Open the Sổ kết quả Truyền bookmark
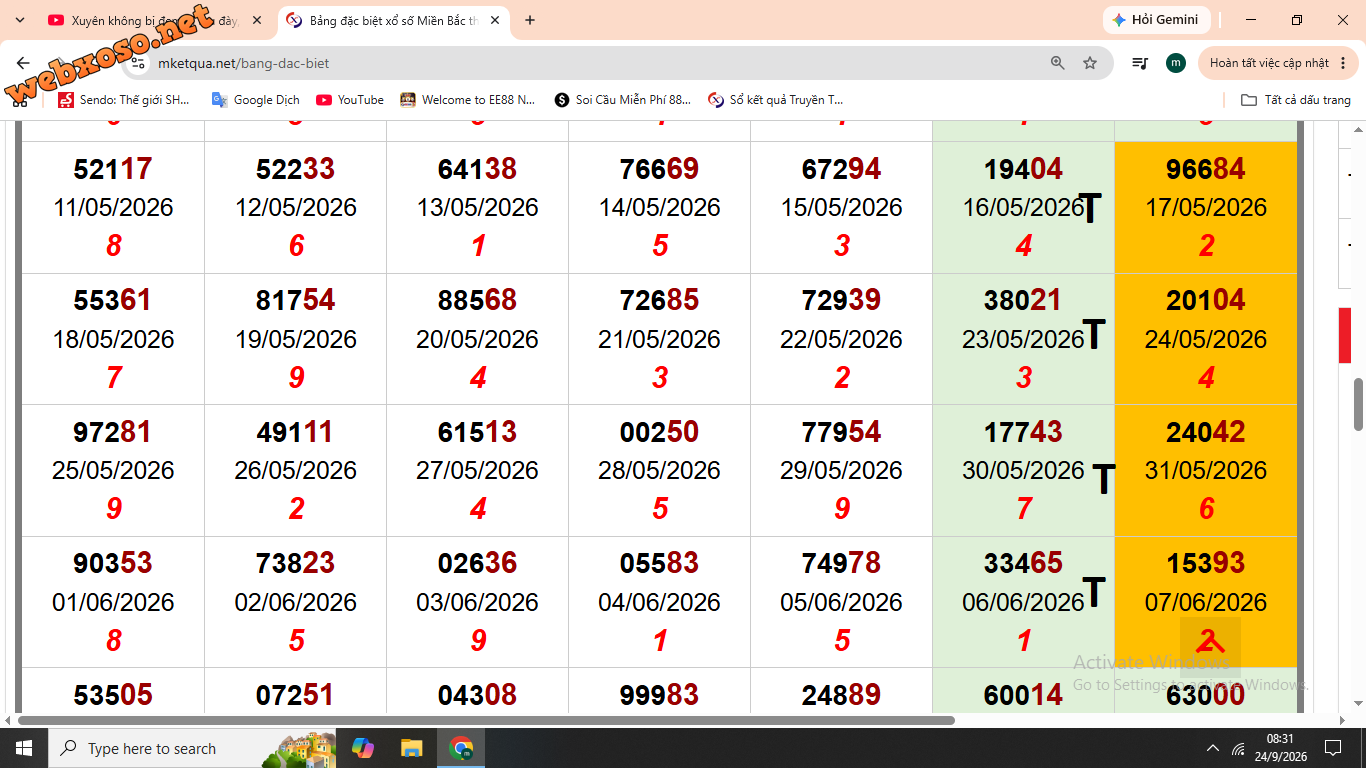This screenshot has height=768, width=1366. [776, 100]
